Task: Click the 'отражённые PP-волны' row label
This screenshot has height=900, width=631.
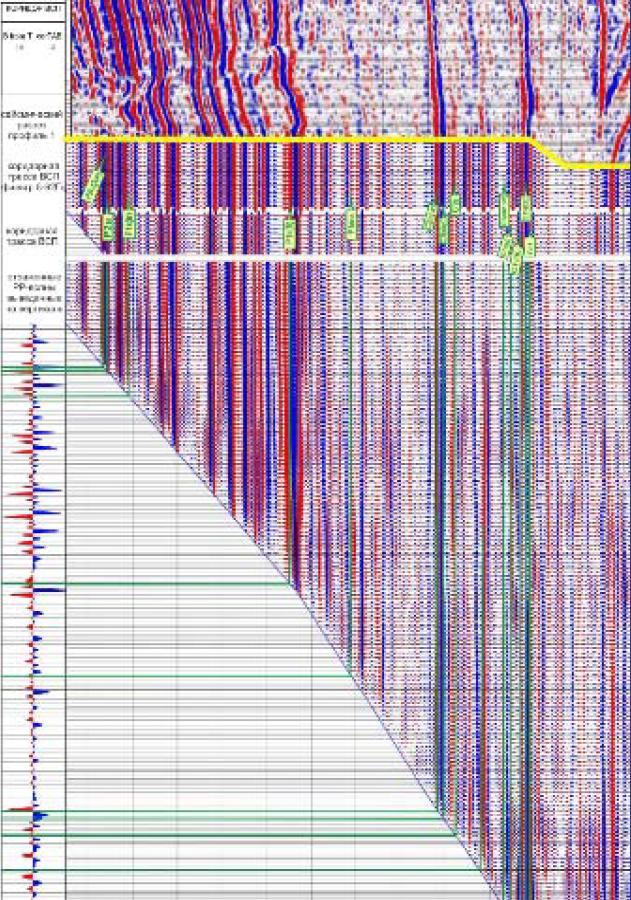Action: pyautogui.click(x=33, y=295)
